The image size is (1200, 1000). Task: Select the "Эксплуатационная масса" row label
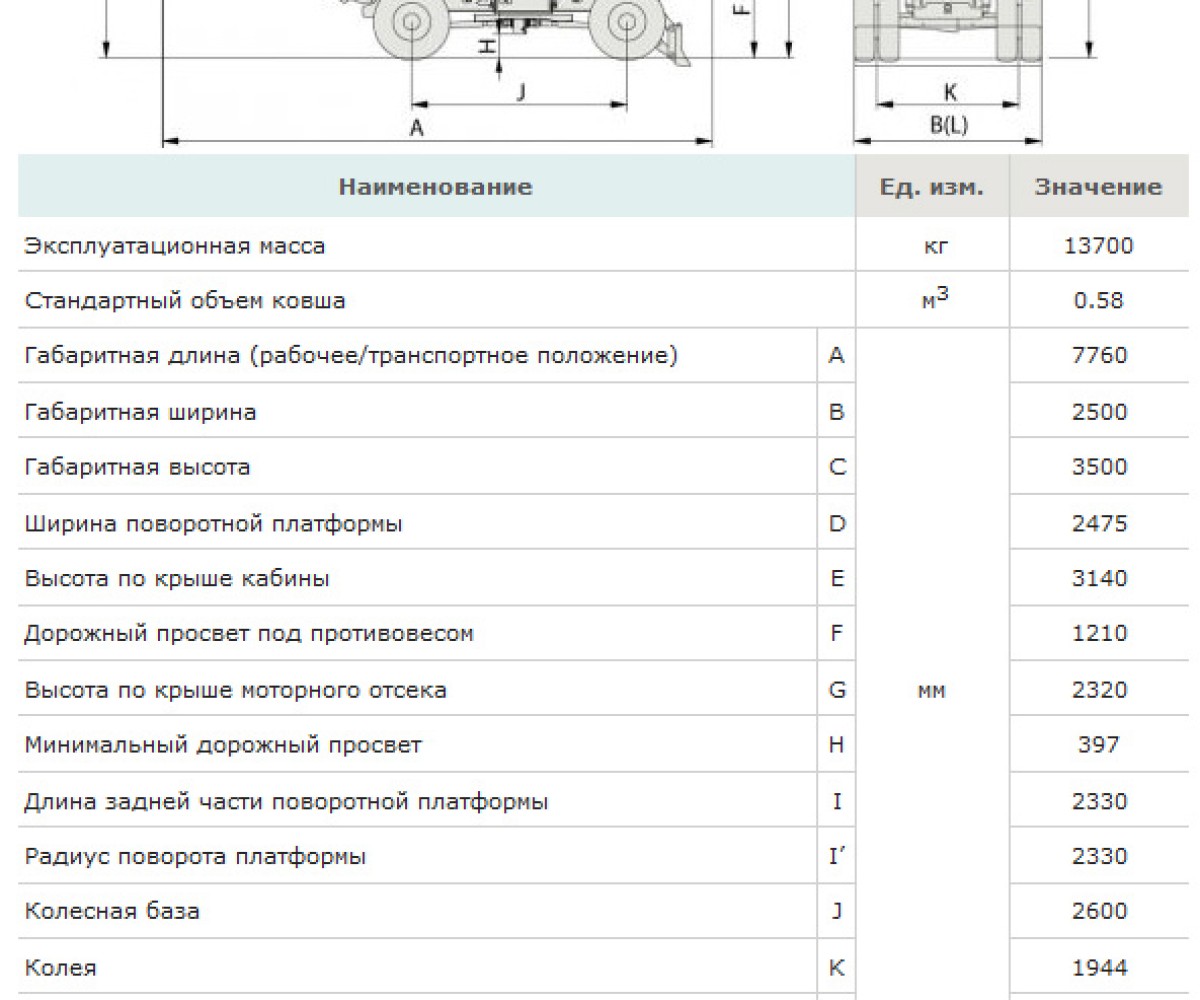point(174,246)
